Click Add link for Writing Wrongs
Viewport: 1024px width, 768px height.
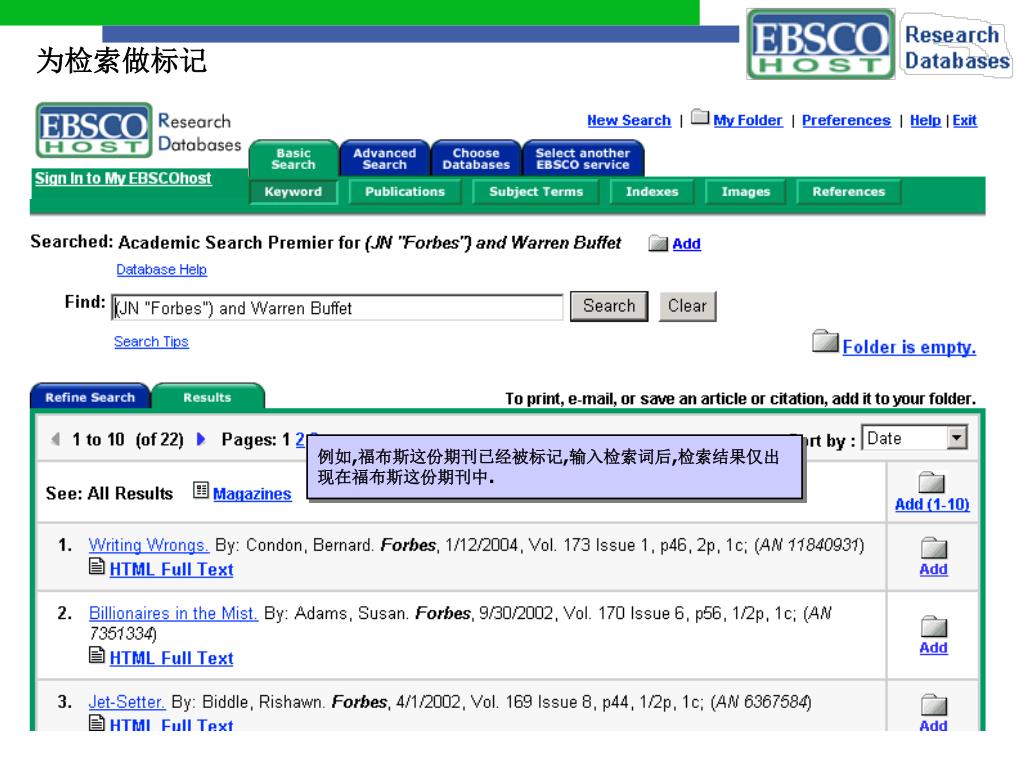tap(933, 569)
